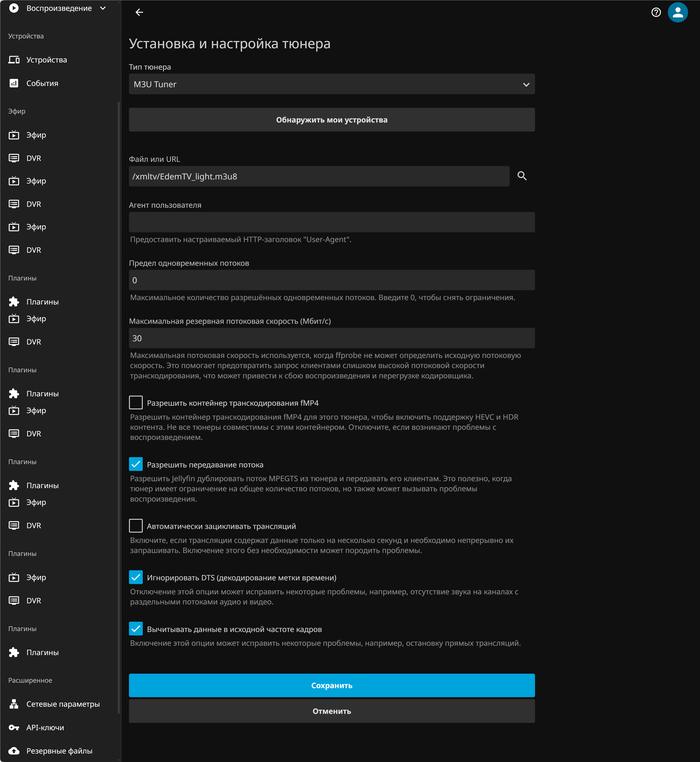
Task: Click the Сохранить button
Action: [x=331, y=686]
